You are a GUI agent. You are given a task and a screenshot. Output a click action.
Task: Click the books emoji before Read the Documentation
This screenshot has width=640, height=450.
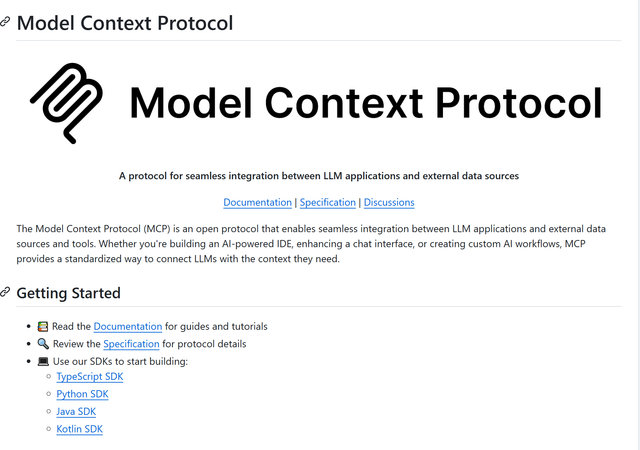click(x=43, y=326)
